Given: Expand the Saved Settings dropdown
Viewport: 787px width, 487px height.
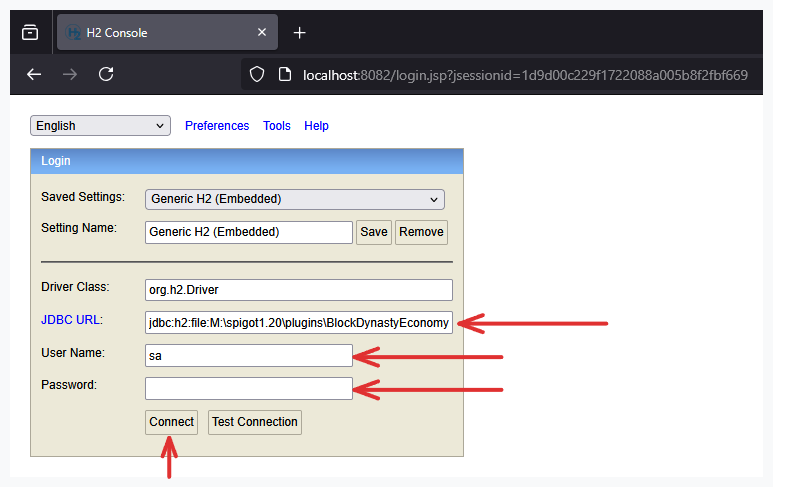Looking at the screenshot, I should pyautogui.click(x=295, y=199).
